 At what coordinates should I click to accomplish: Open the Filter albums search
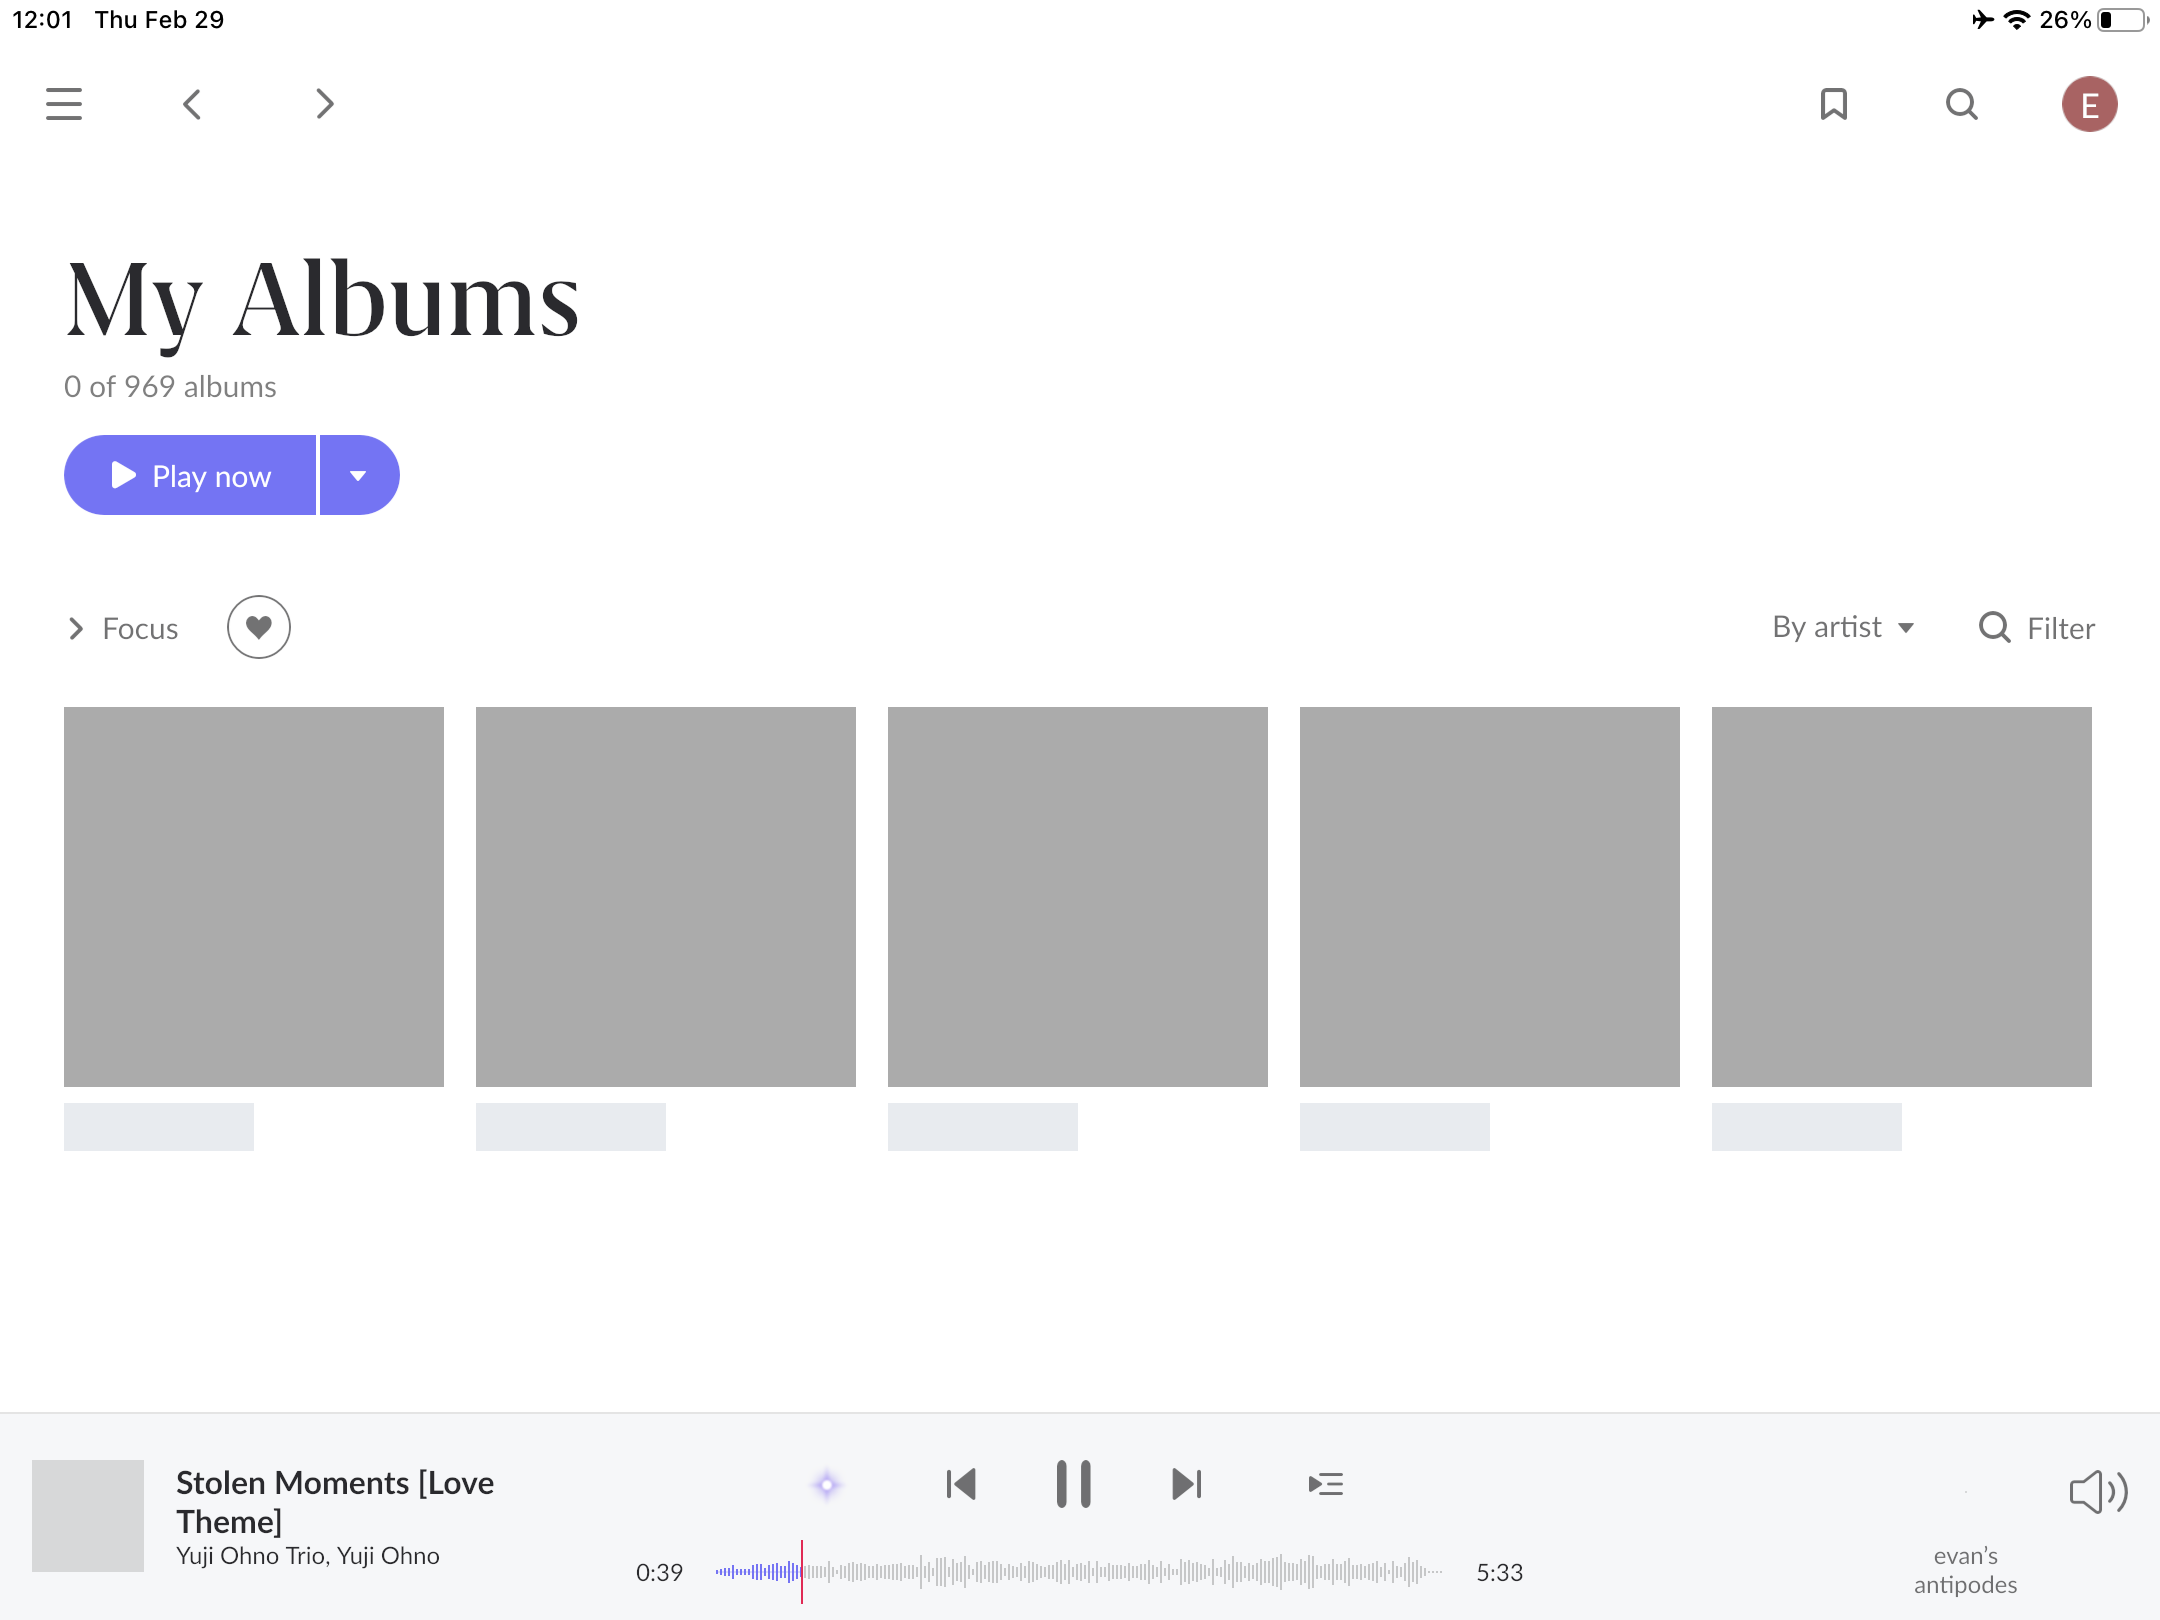2037,628
